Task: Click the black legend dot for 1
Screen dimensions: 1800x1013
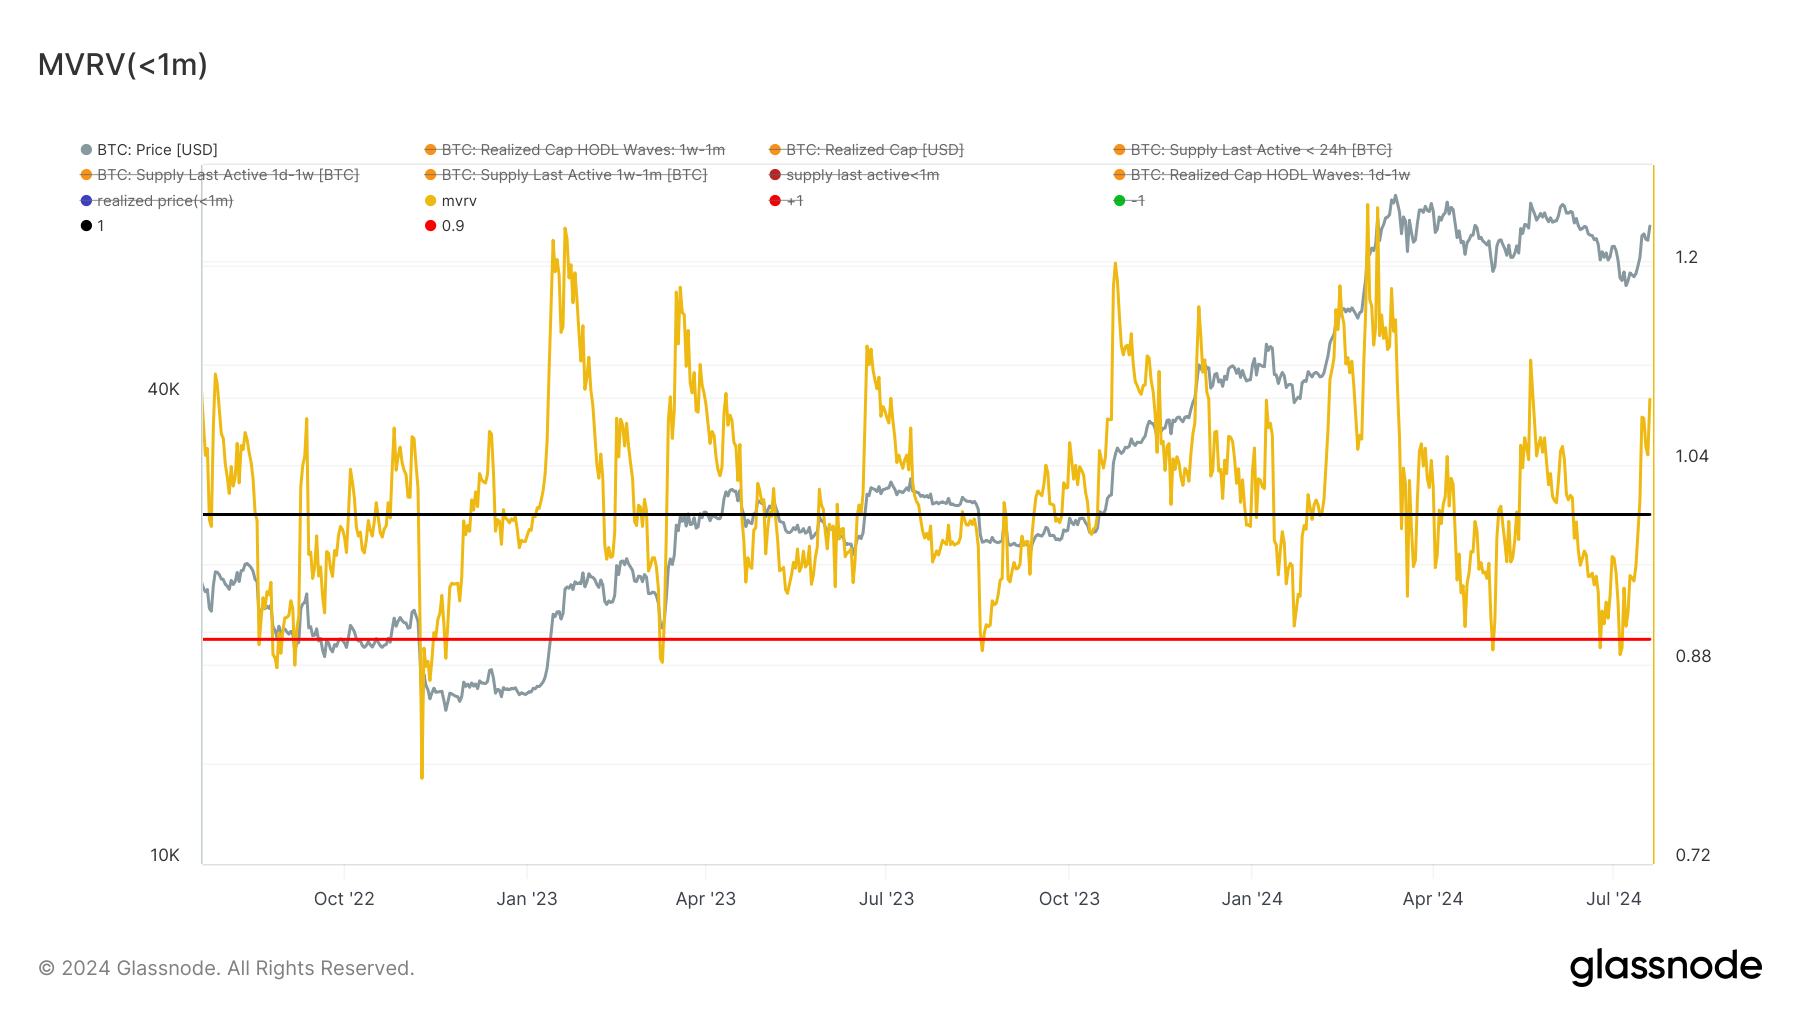Action: (x=86, y=226)
